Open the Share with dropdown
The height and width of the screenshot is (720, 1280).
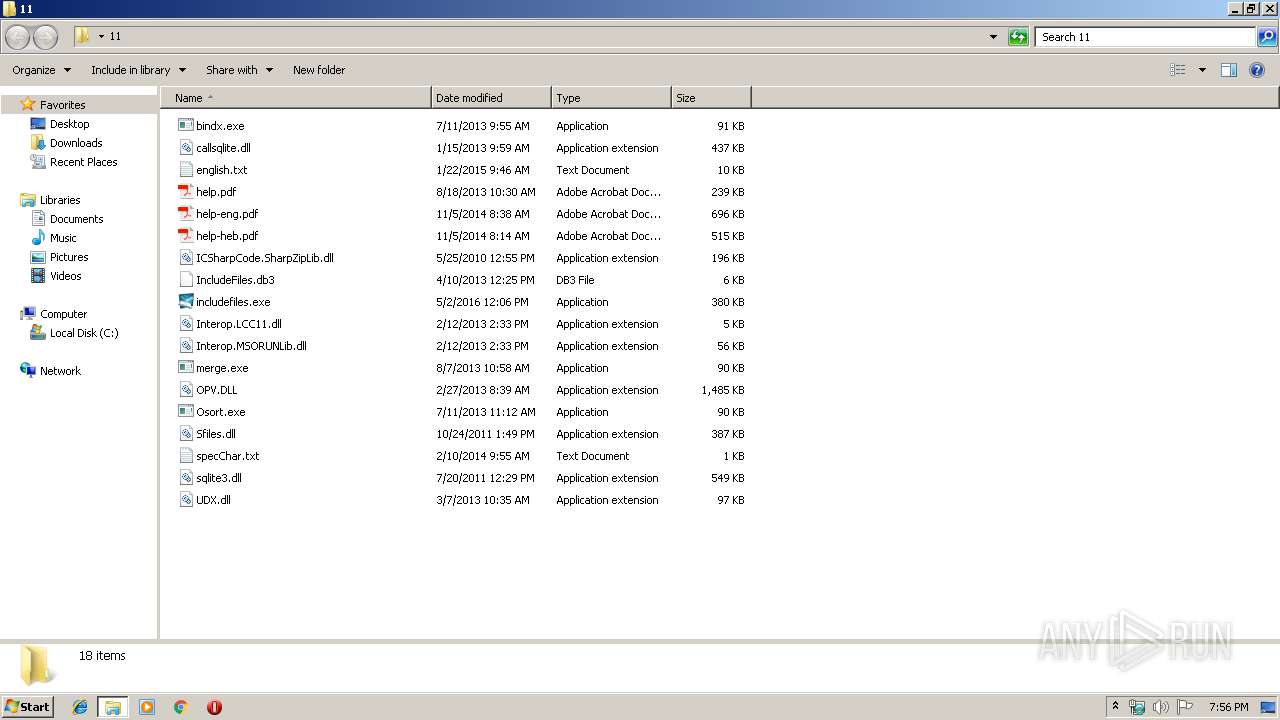click(239, 70)
